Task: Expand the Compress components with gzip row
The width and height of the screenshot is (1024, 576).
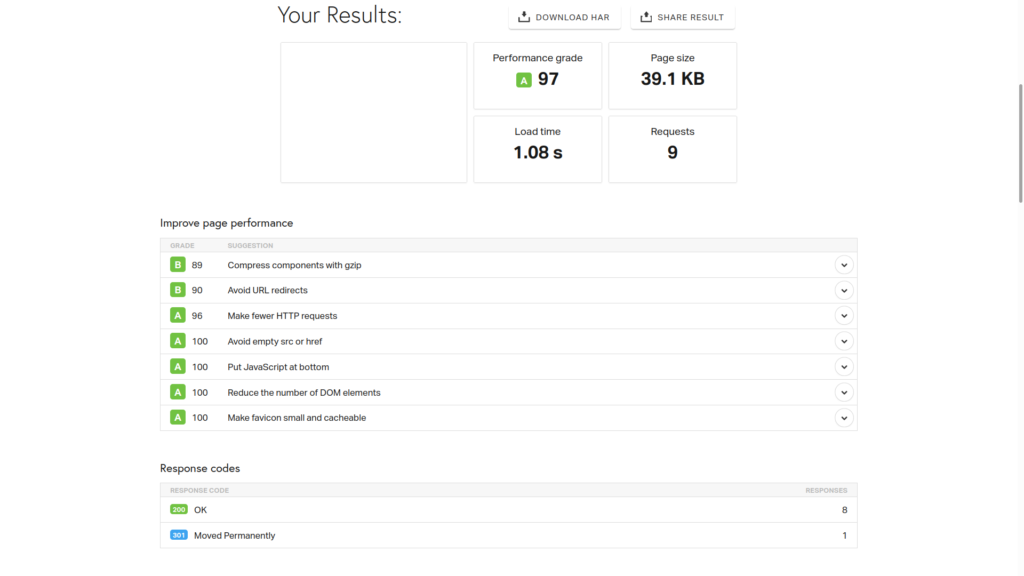Action: [x=844, y=265]
